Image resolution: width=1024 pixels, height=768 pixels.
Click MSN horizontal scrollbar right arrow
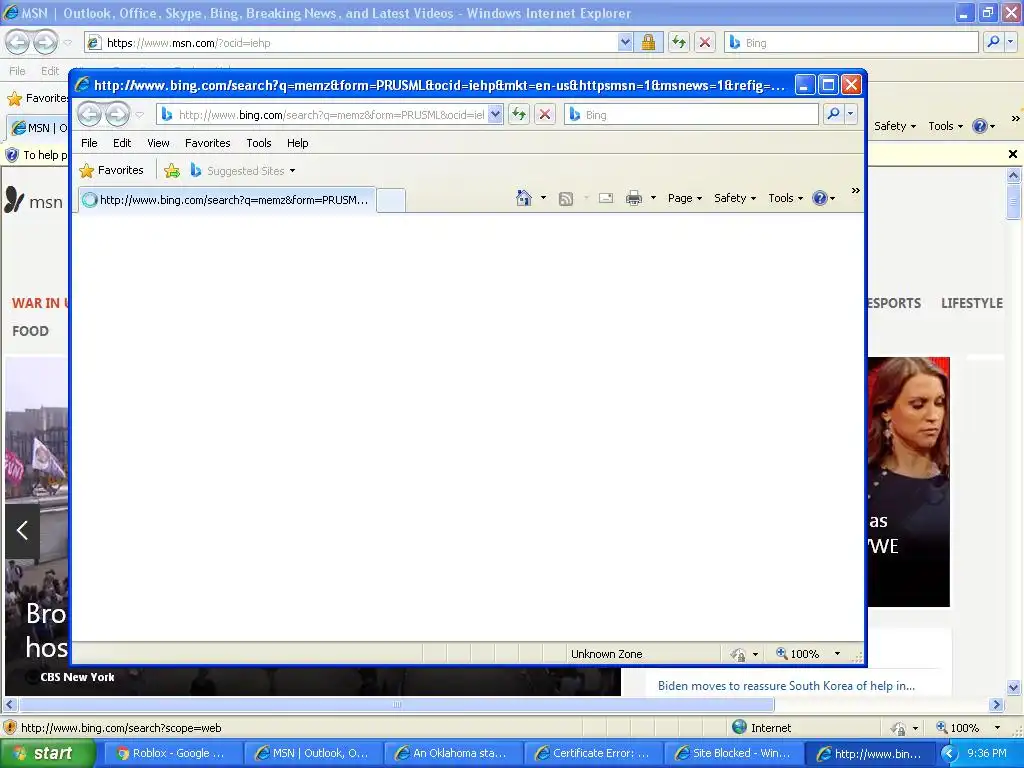(997, 705)
